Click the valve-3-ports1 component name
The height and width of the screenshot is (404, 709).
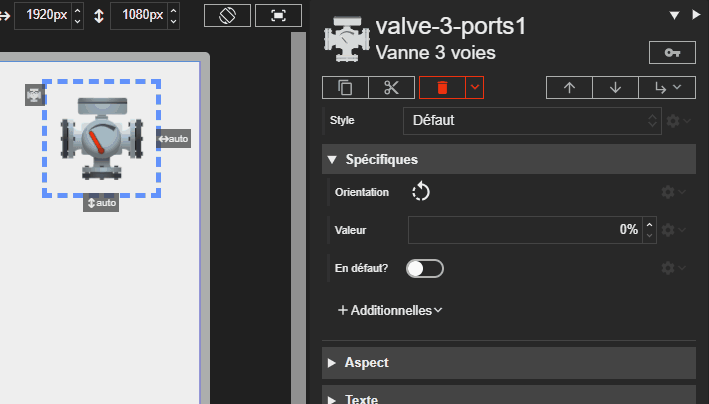(x=451, y=26)
